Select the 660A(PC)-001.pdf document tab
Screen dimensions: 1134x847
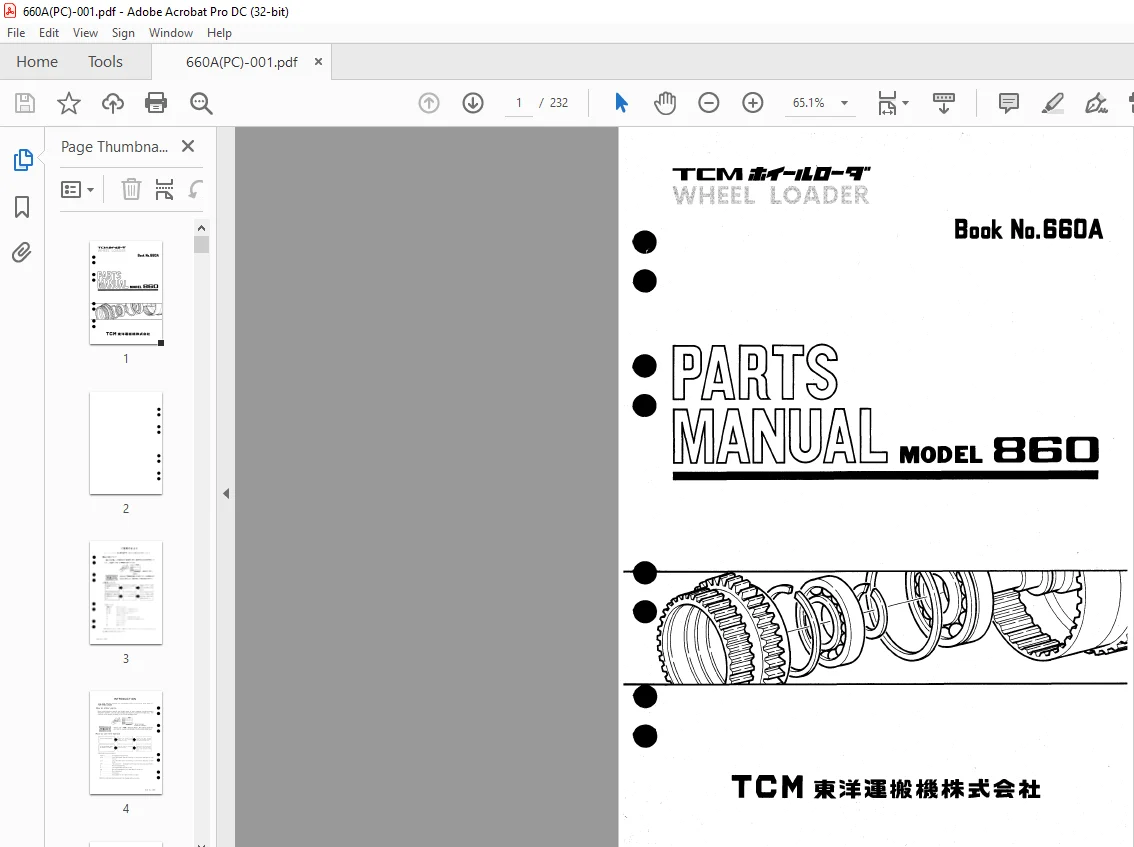click(242, 62)
